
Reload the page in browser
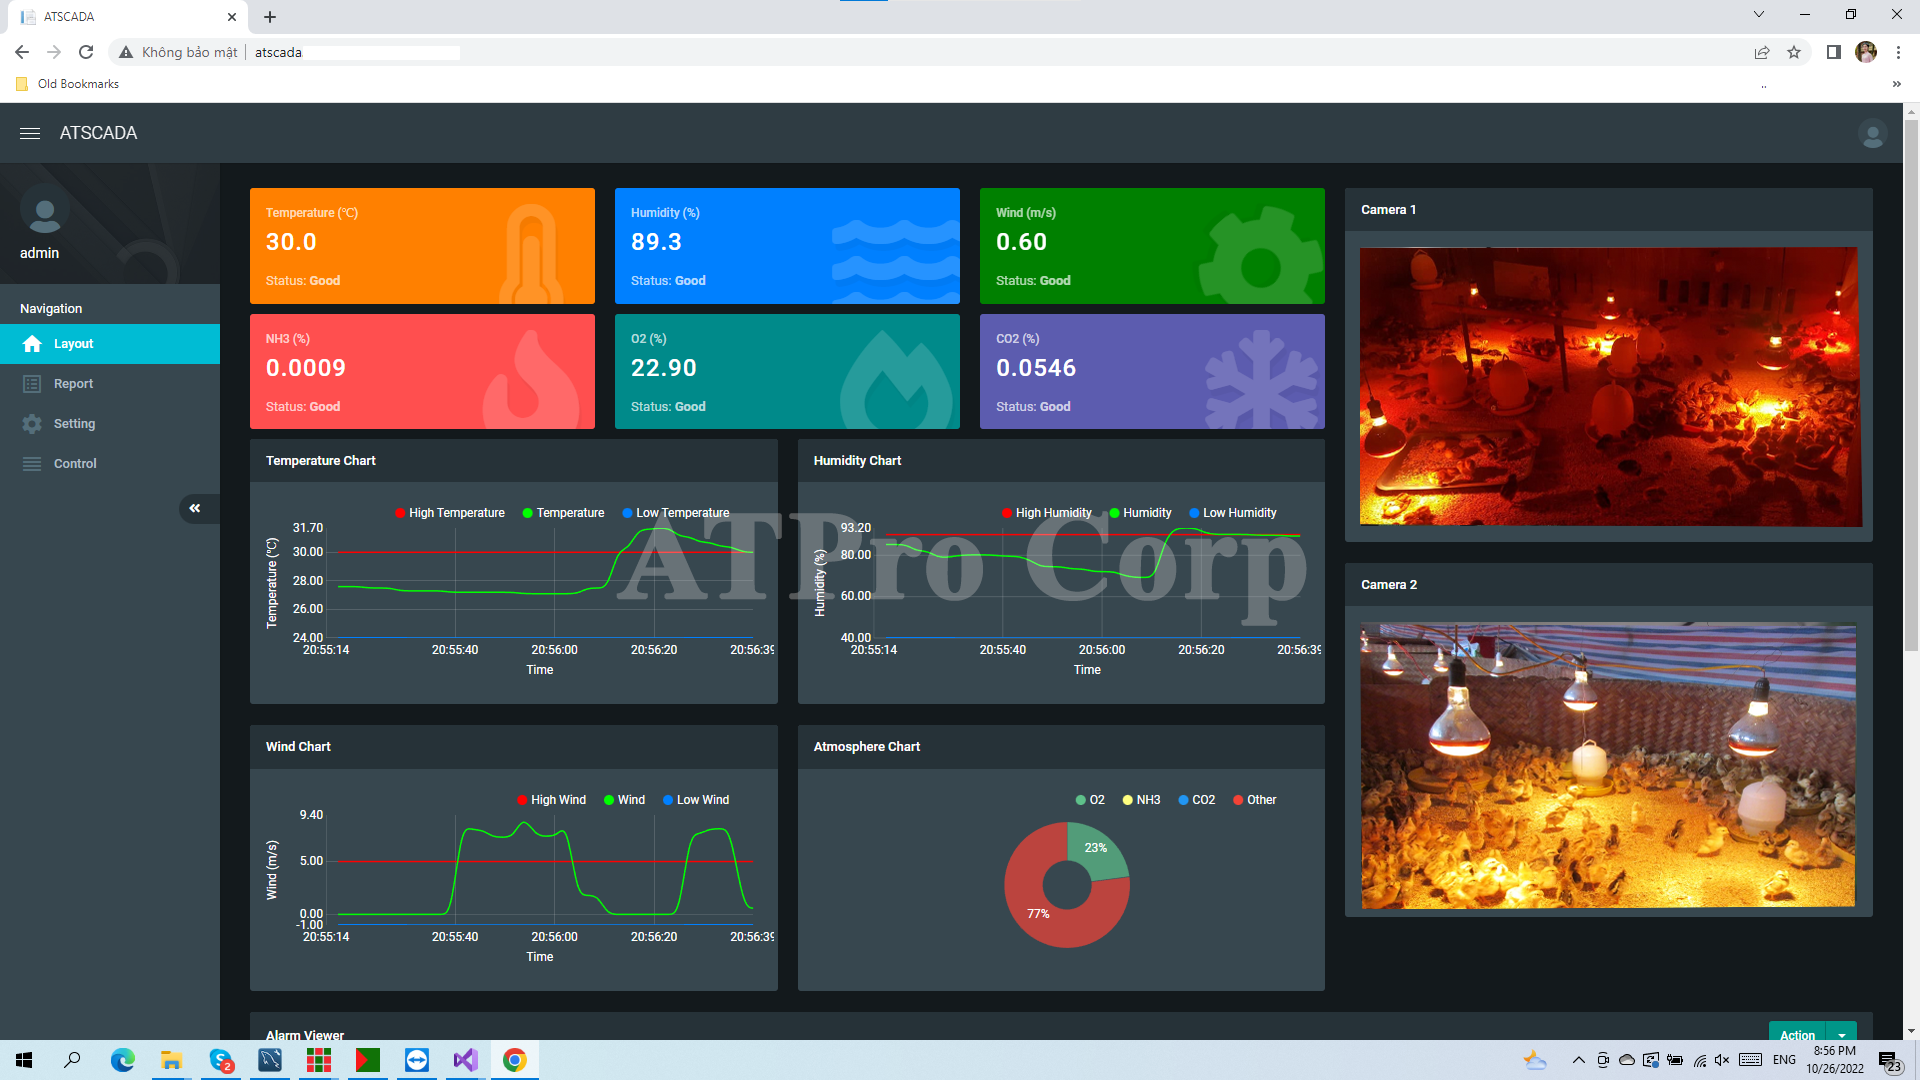(86, 52)
